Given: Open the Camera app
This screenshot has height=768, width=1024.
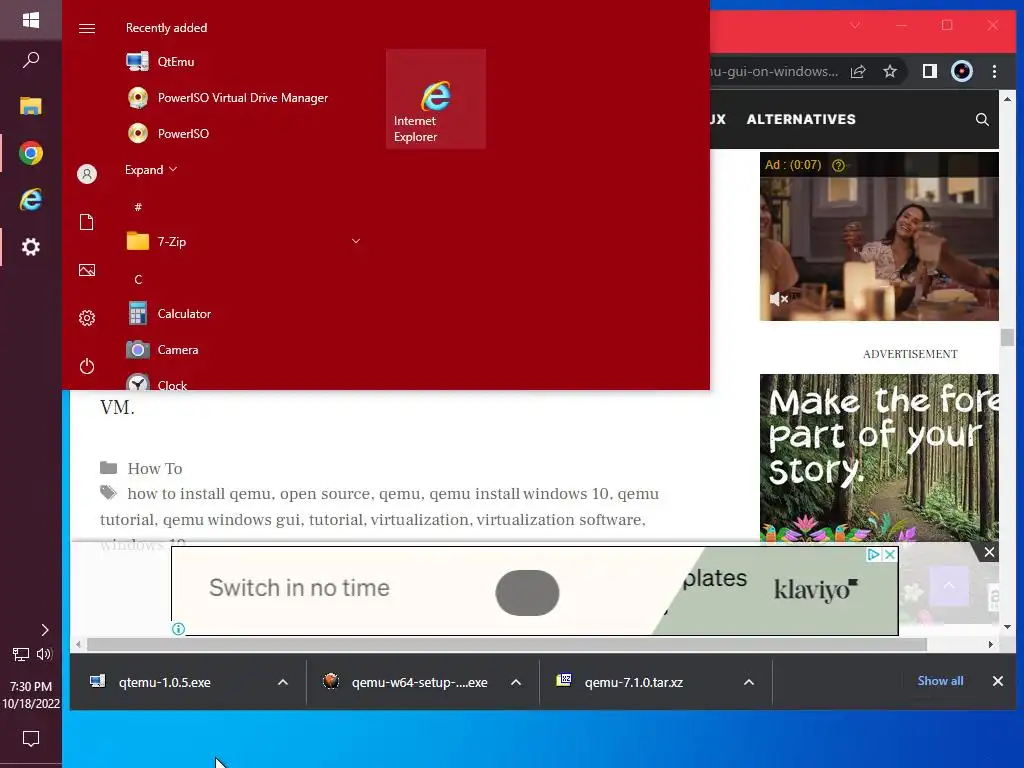Looking at the screenshot, I should 242,349.
